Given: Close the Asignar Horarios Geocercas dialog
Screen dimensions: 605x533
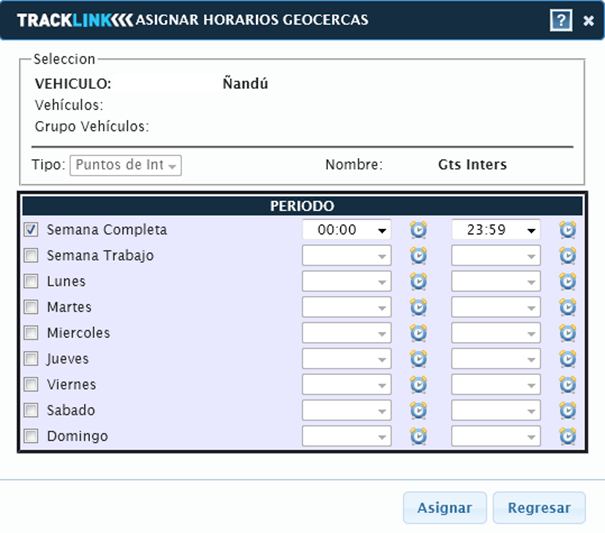Looking at the screenshot, I should point(589,20).
